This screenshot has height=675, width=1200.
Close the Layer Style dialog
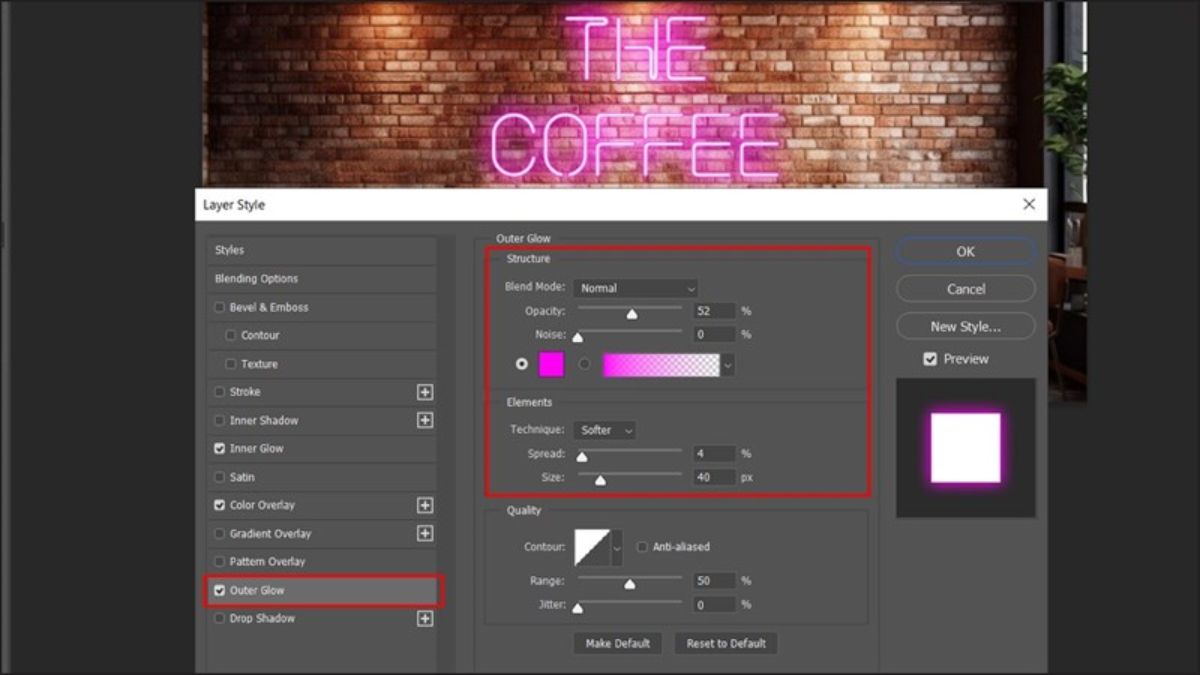point(1029,204)
